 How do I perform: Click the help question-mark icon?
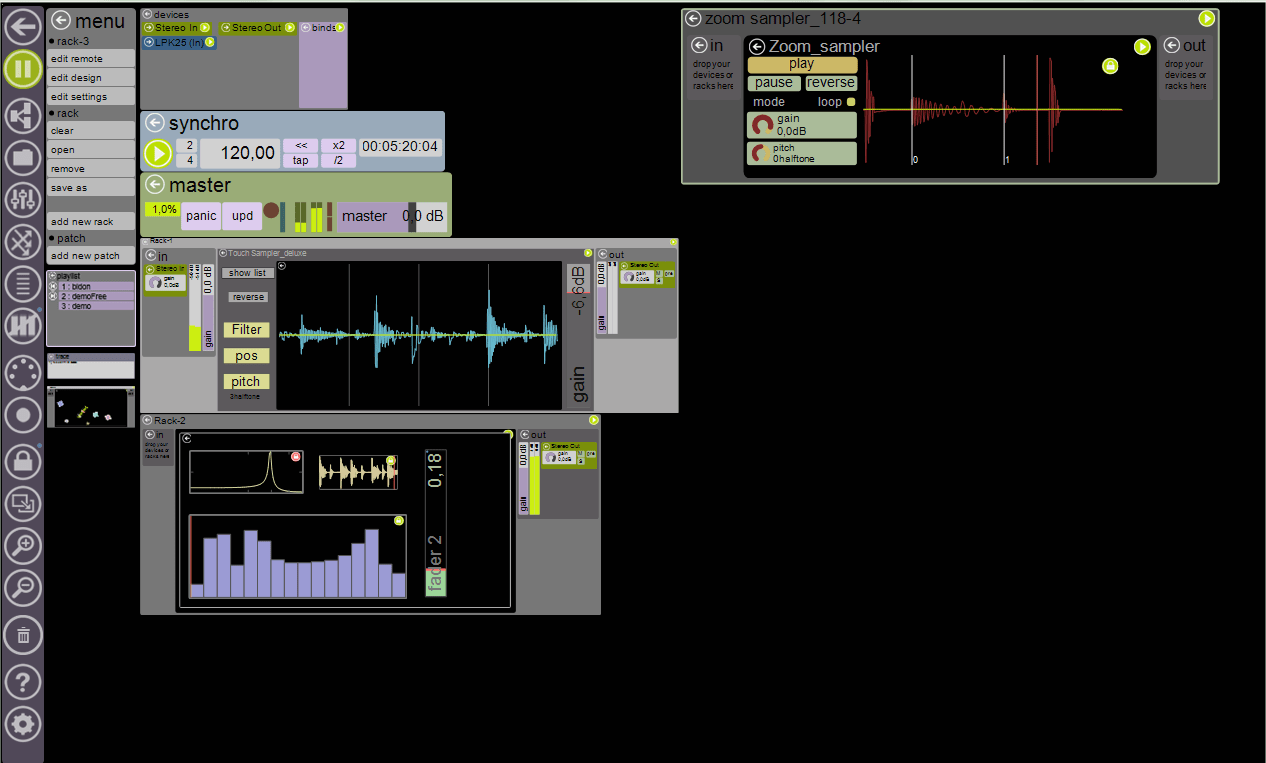coord(22,682)
